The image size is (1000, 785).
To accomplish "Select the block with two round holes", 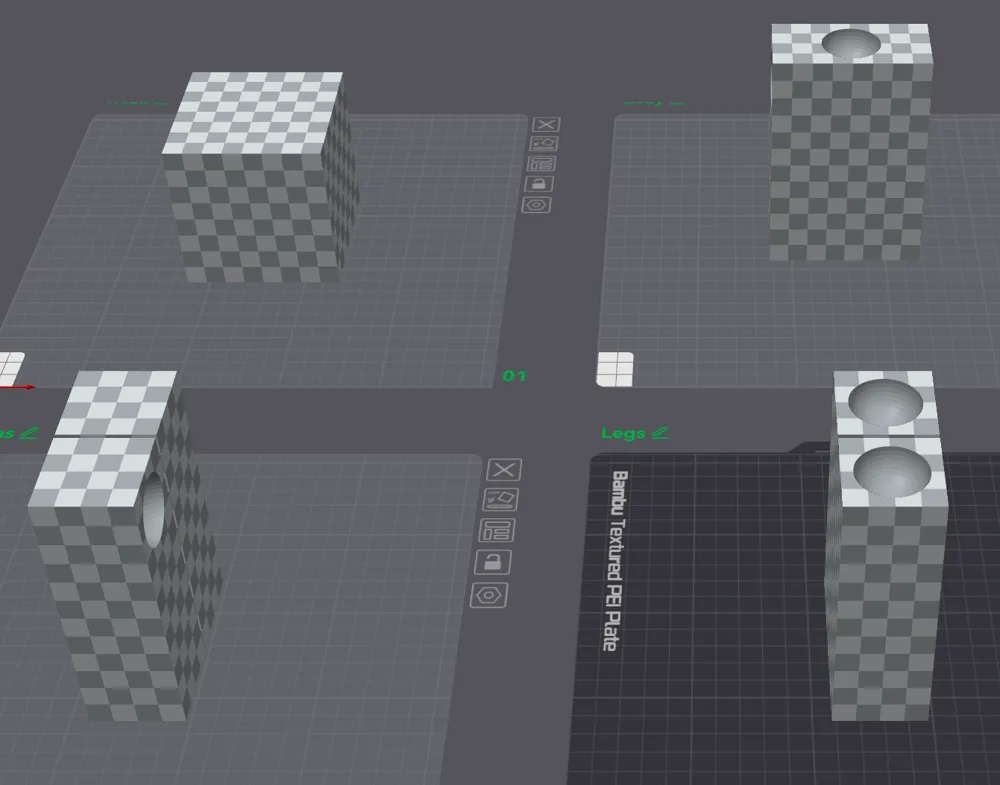I will tap(887, 545).
